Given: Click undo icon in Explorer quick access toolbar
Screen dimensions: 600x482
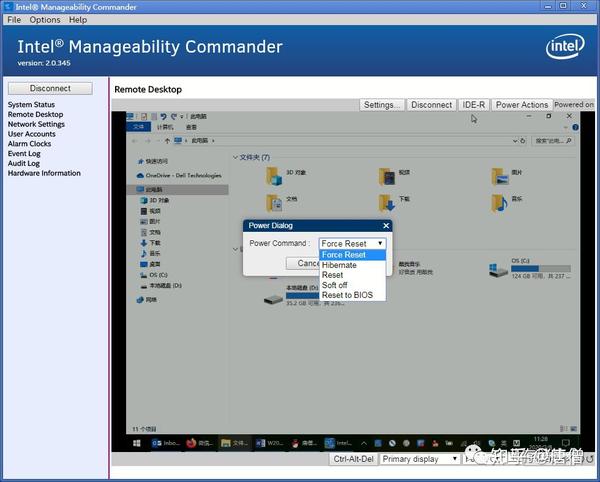Looking at the screenshot, I should click(163, 116).
